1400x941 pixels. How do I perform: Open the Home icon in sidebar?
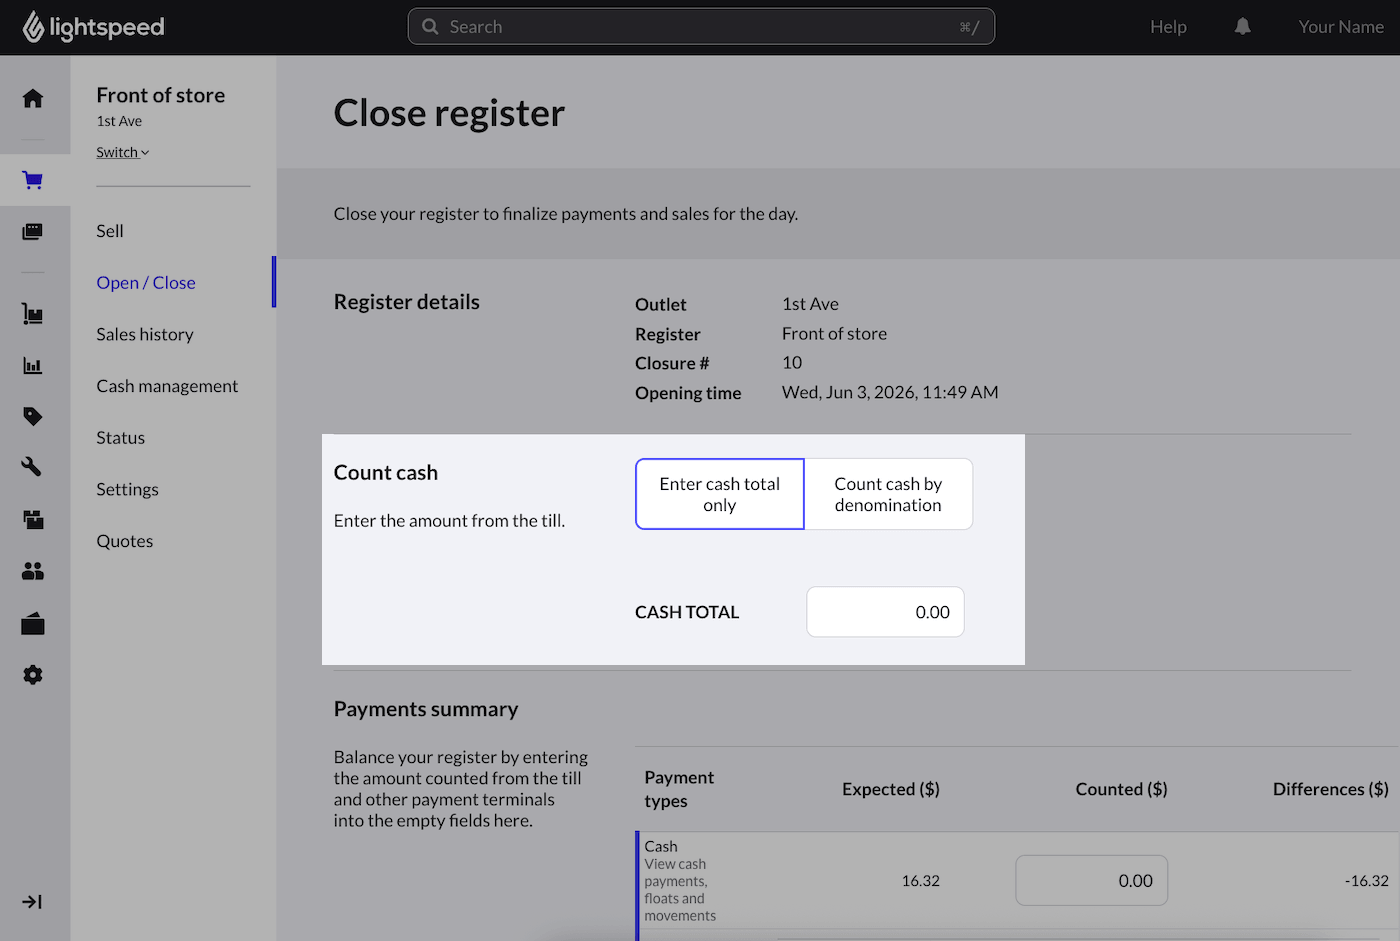pyautogui.click(x=33, y=98)
